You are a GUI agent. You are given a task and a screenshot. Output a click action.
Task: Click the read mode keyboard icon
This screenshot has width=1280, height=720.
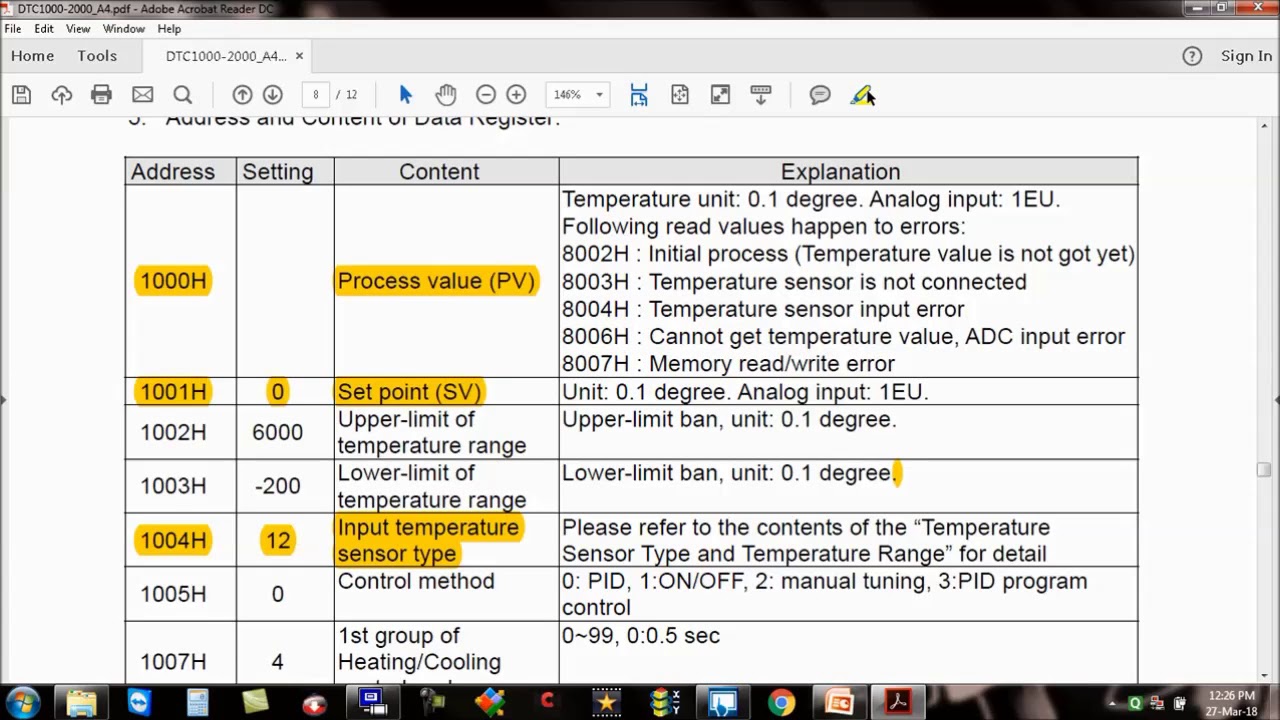tap(761, 95)
